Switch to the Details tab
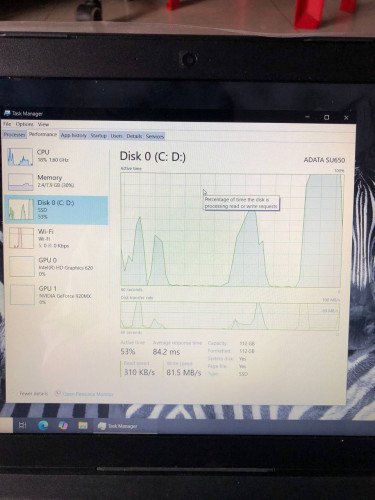 [x=134, y=136]
